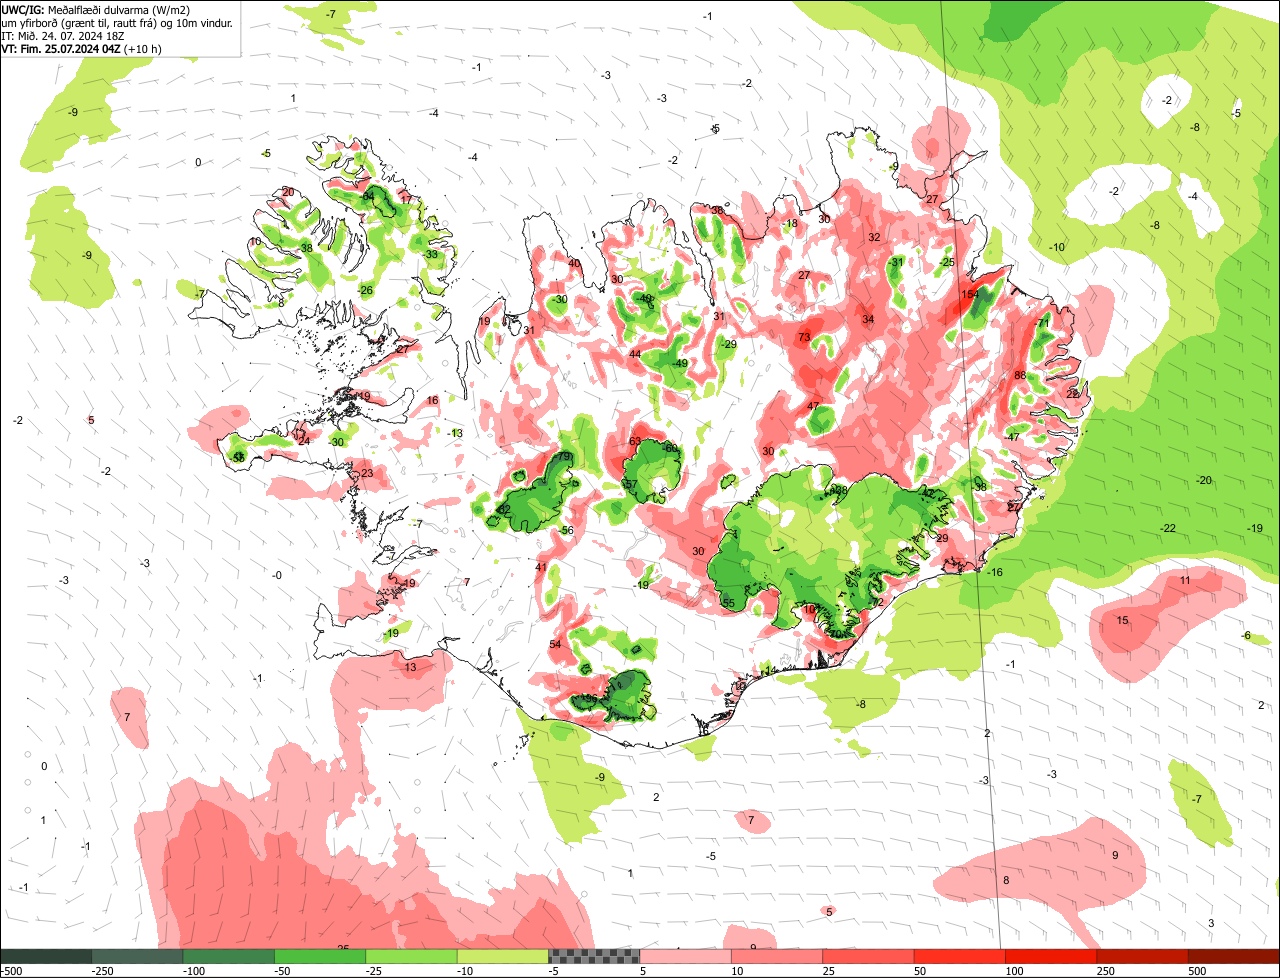Viewport: 1280px width, 978px height.
Task: Click the '-100' legend label
Action: (x=193, y=971)
